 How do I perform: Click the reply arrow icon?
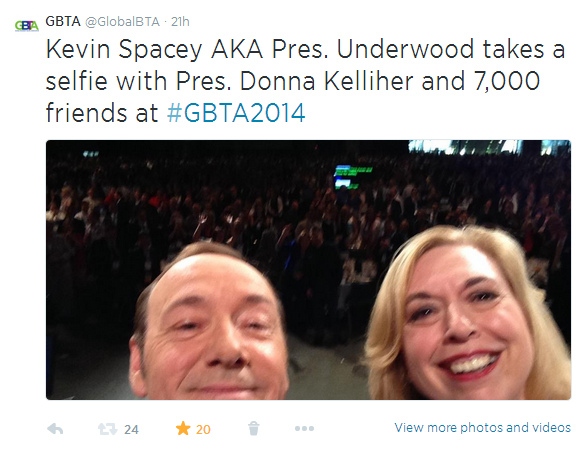(x=55, y=429)
